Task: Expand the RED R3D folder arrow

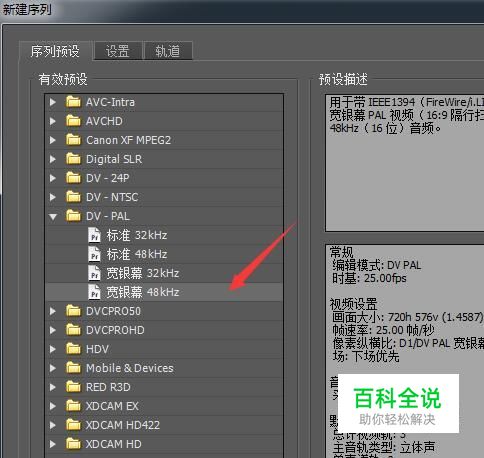Action: 53,387
